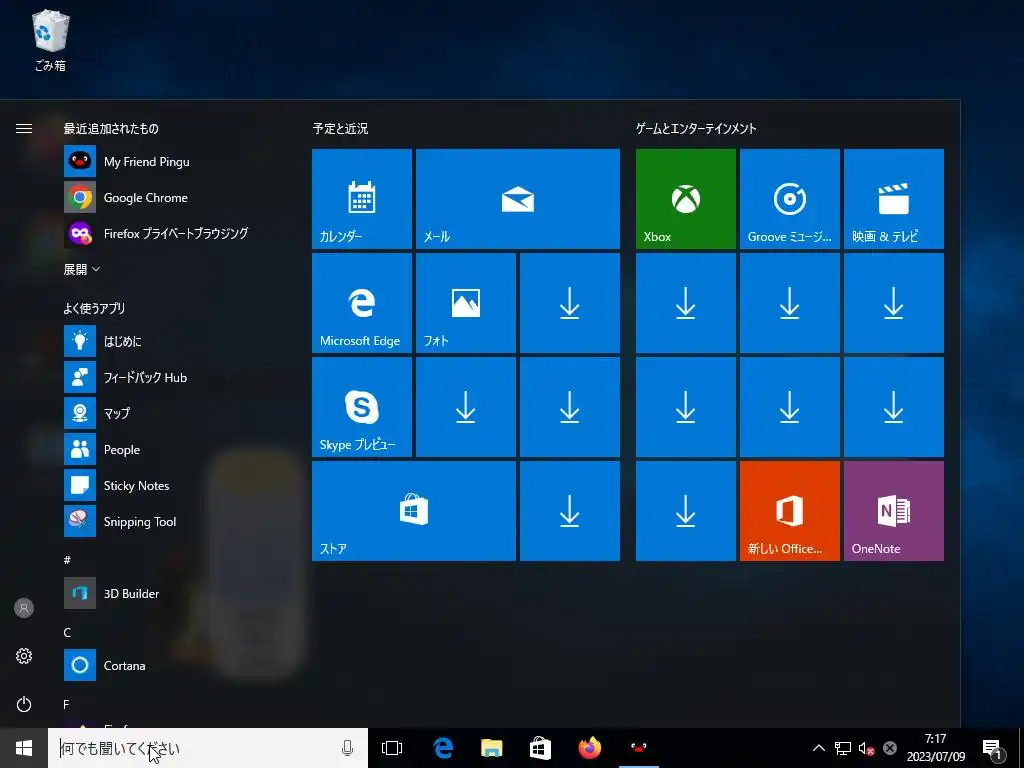This screenshot has width=1024, height=768.
Task: Open the はじめに app
Action: (174, 341)
